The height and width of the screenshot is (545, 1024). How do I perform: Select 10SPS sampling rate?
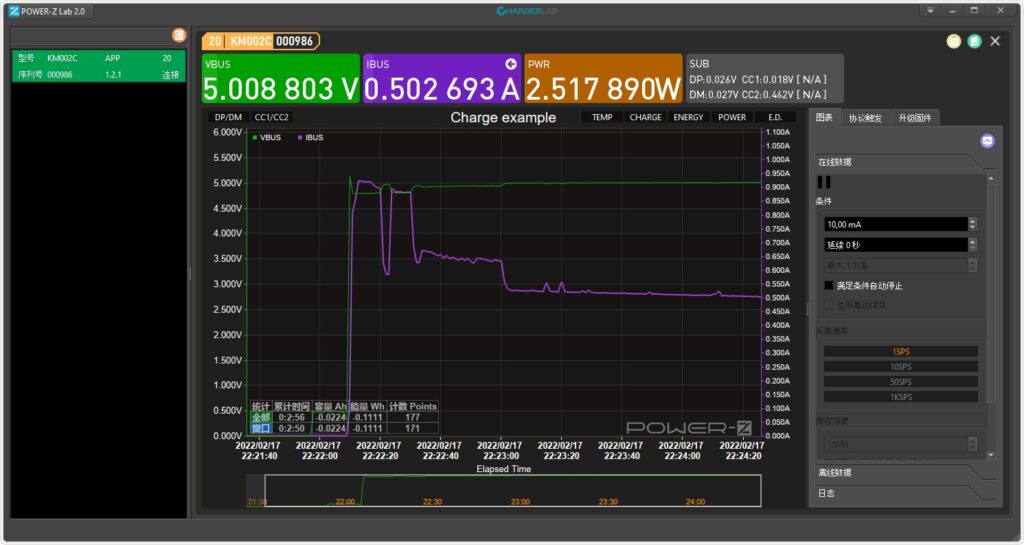pos(901,367)
